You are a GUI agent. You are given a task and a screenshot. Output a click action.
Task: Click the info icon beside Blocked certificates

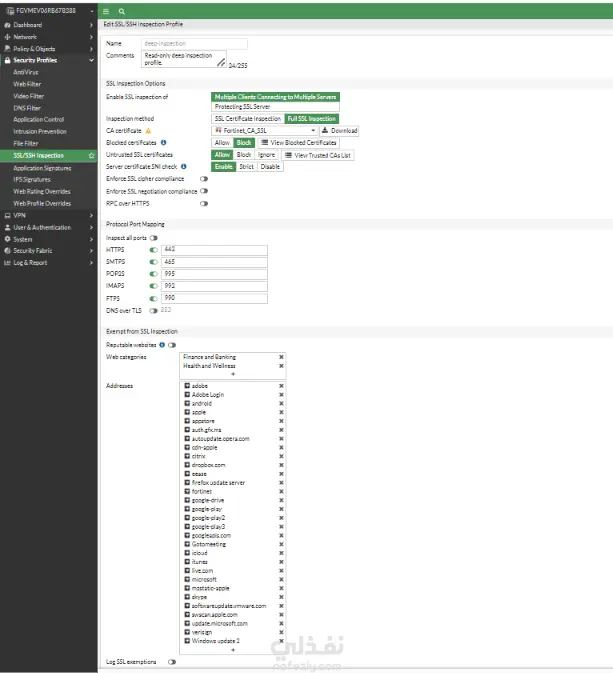pos(164,142)
